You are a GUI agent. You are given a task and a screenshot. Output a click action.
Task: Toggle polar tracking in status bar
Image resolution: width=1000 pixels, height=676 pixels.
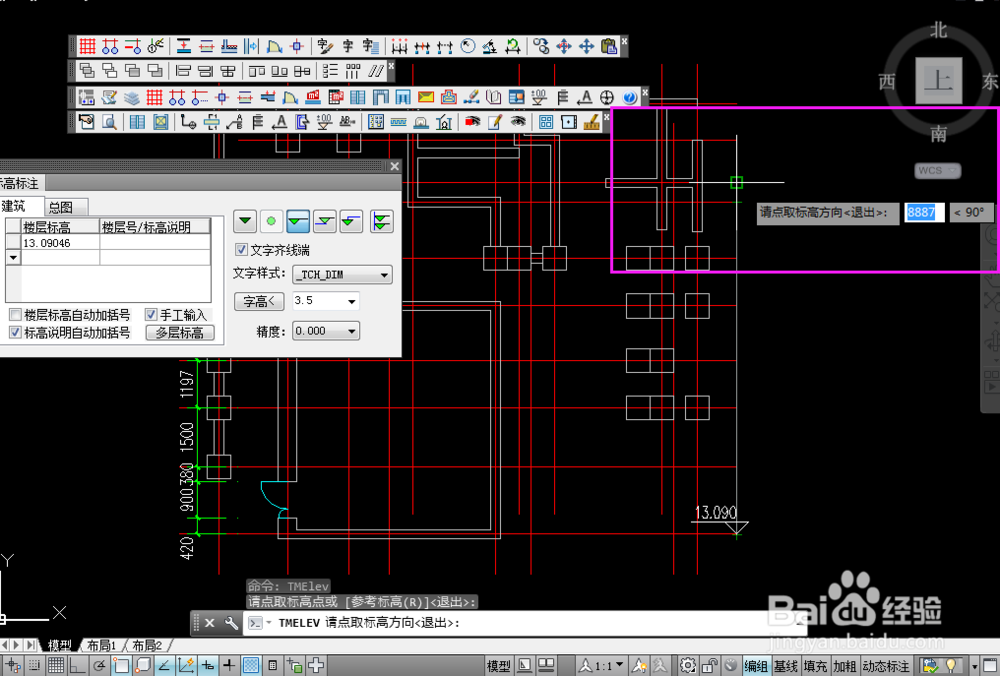pos(99,666)
